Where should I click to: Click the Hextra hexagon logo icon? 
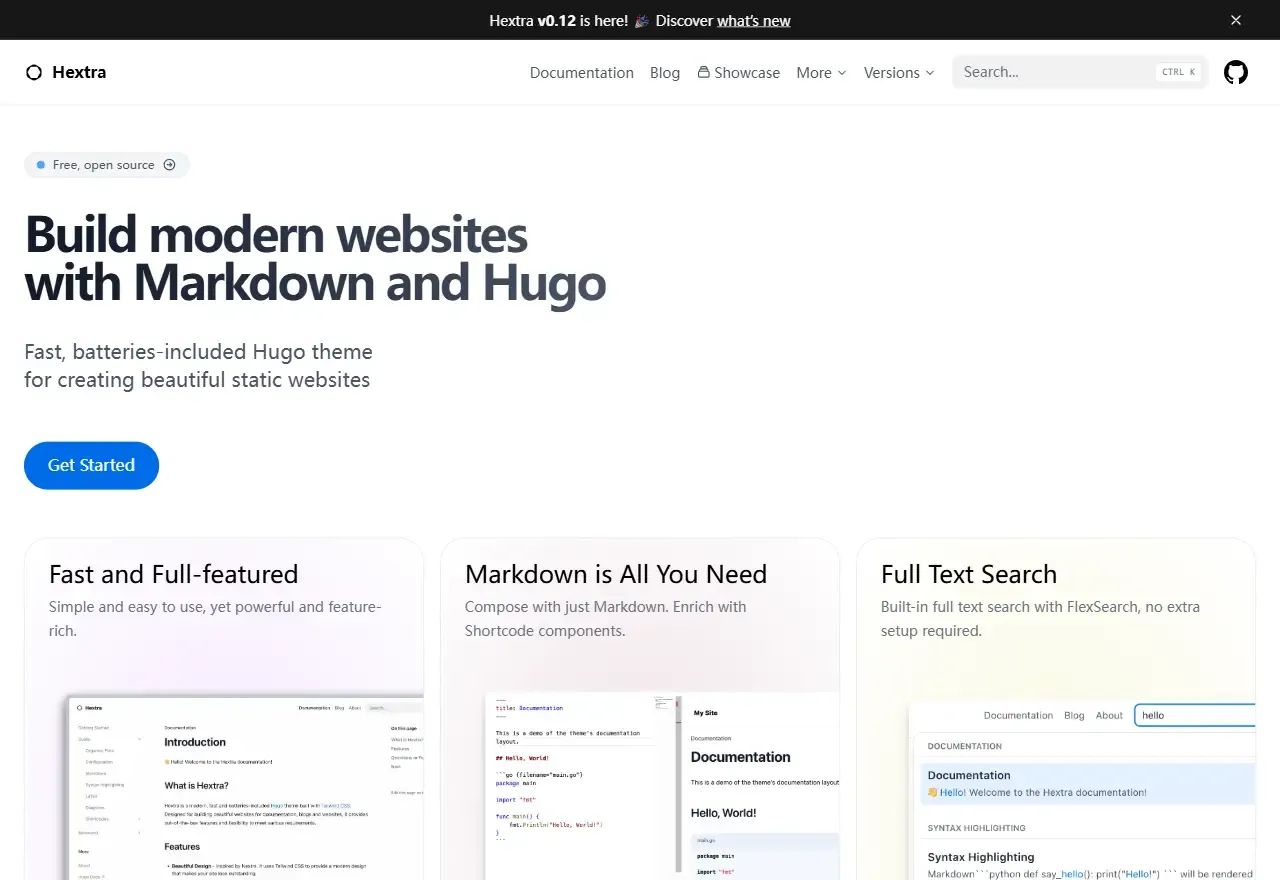click(34, 72)
